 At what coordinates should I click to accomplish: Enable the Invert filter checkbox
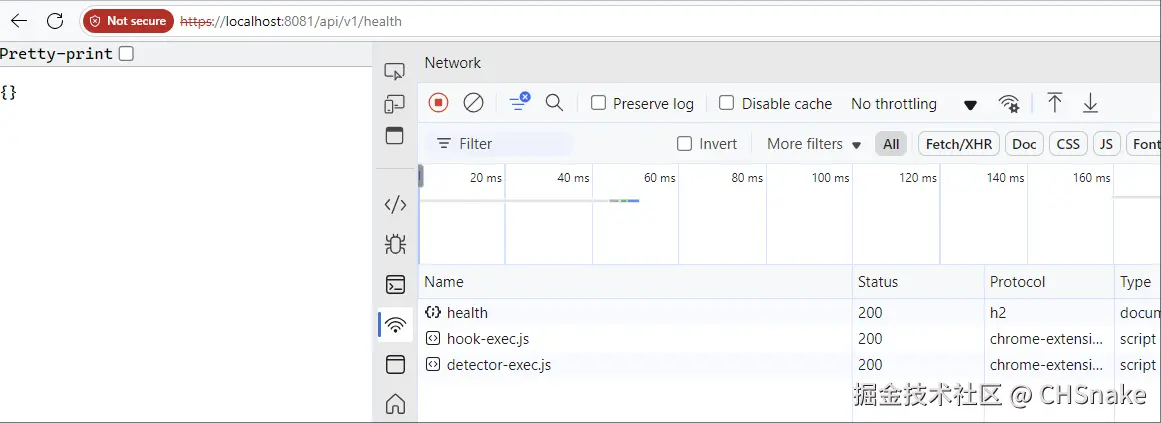click(685, 144)
